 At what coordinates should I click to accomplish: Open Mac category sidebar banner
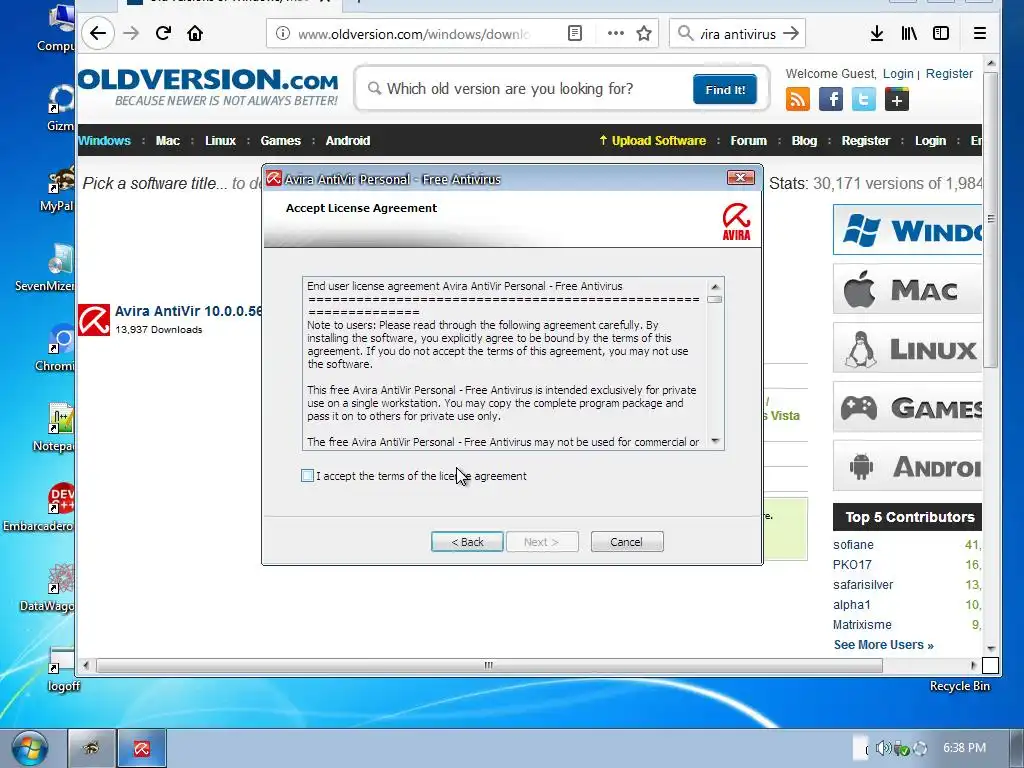click(x=908, y=289)
